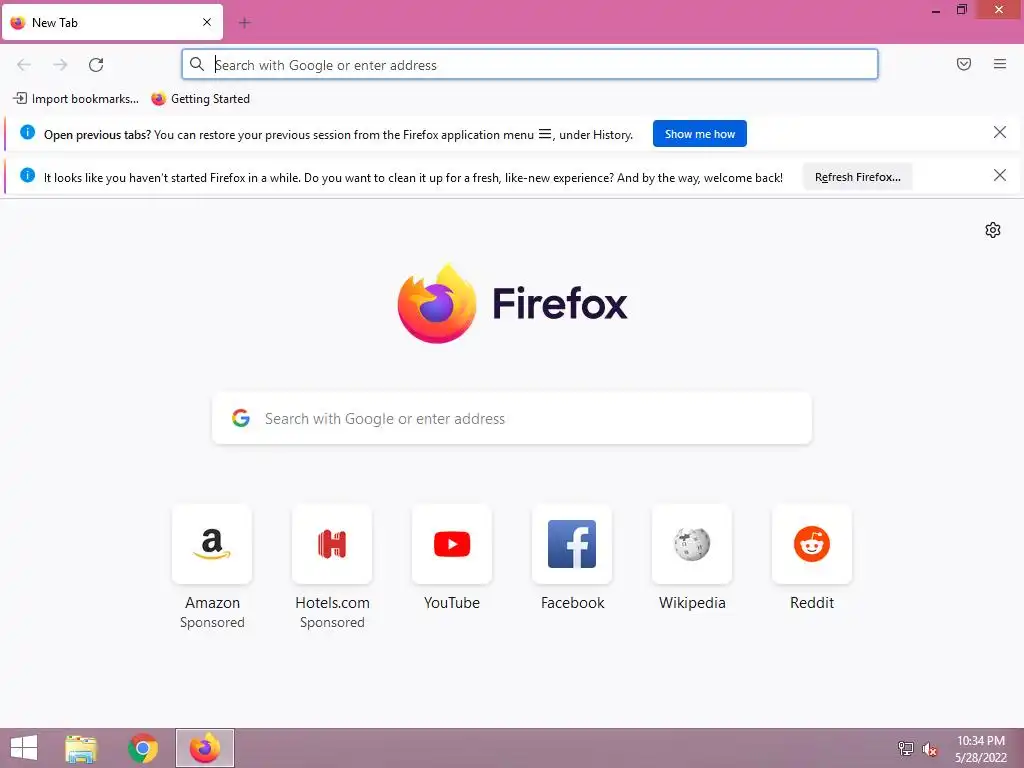The image size is (1024, 768).
Task: Restore down the Firefox window
Action: (961, 10)
